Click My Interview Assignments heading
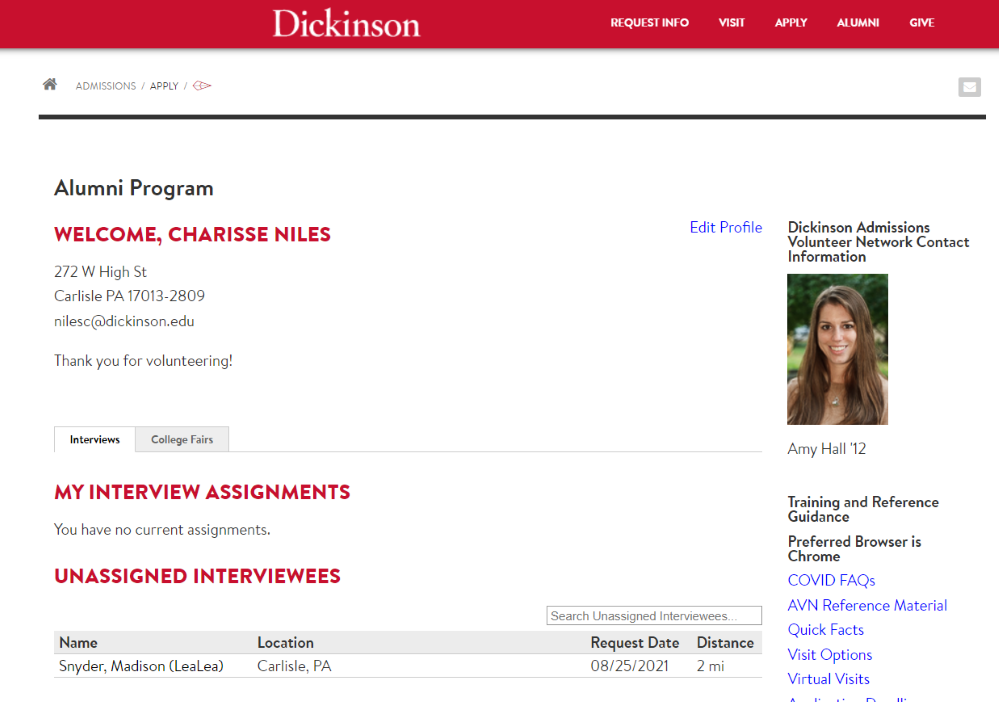 (203, 492)
